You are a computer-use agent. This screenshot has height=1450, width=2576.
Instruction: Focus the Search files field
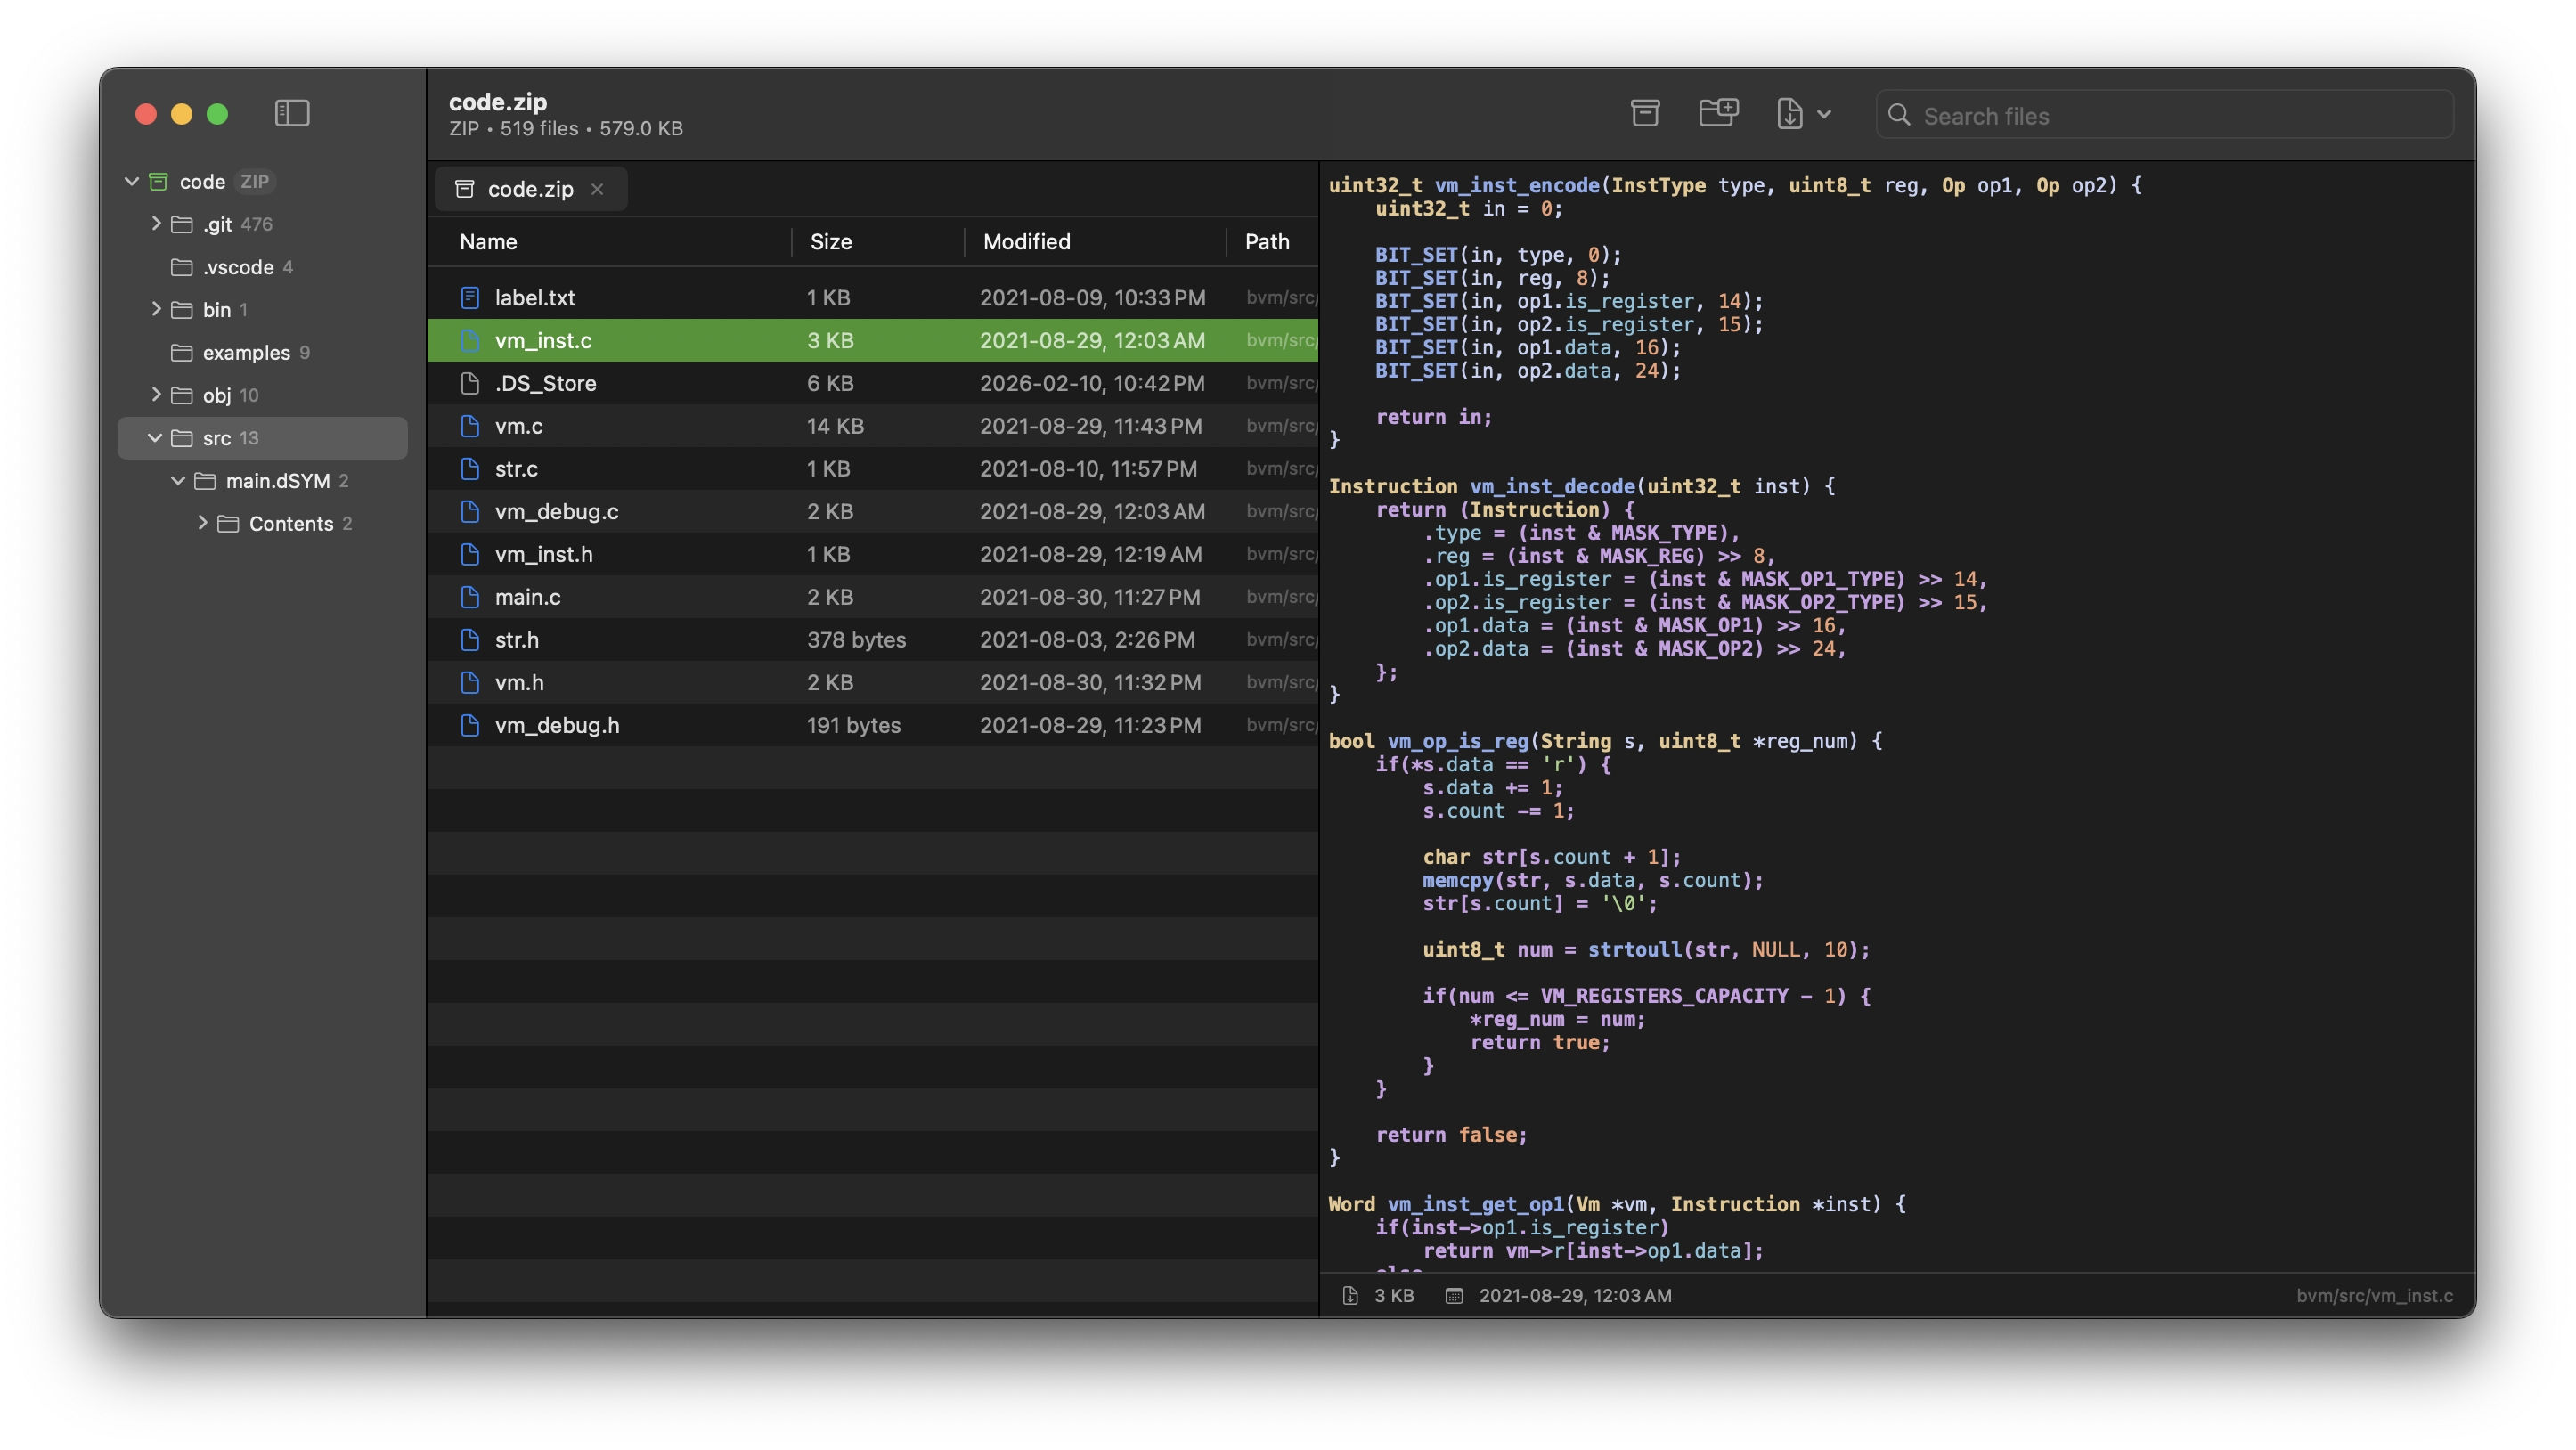[x=2164, y=116]
